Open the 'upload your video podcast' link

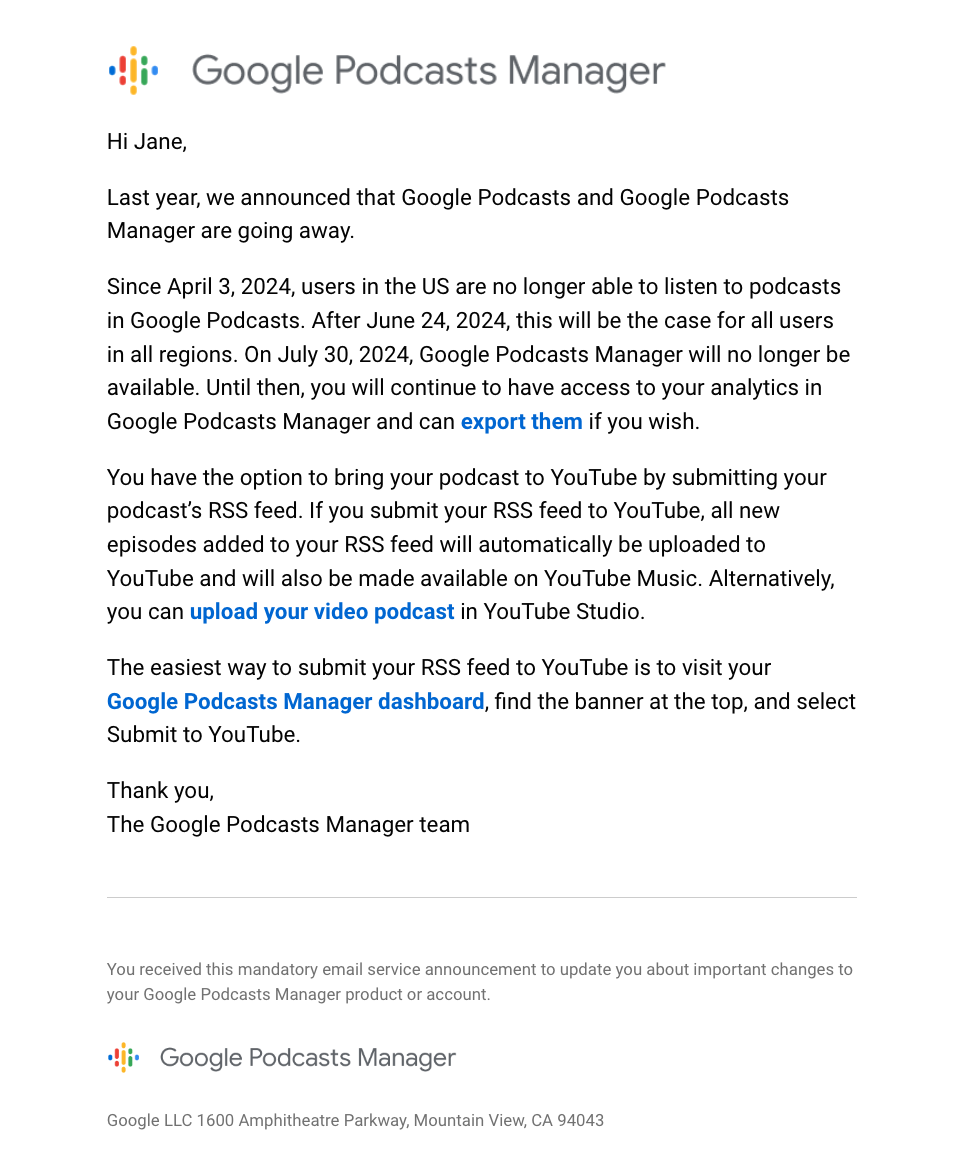322,611
